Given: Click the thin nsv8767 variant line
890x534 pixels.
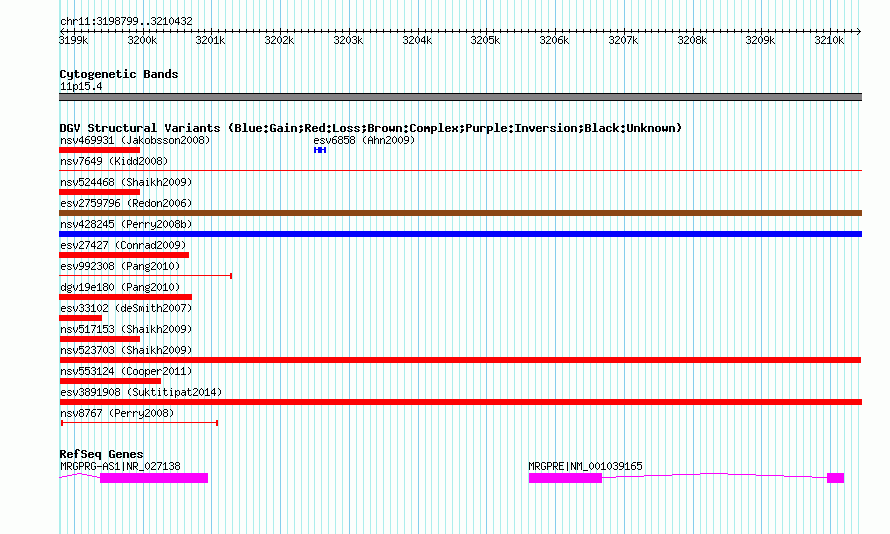Looking at the screenshot, I should tap(140, 423).
